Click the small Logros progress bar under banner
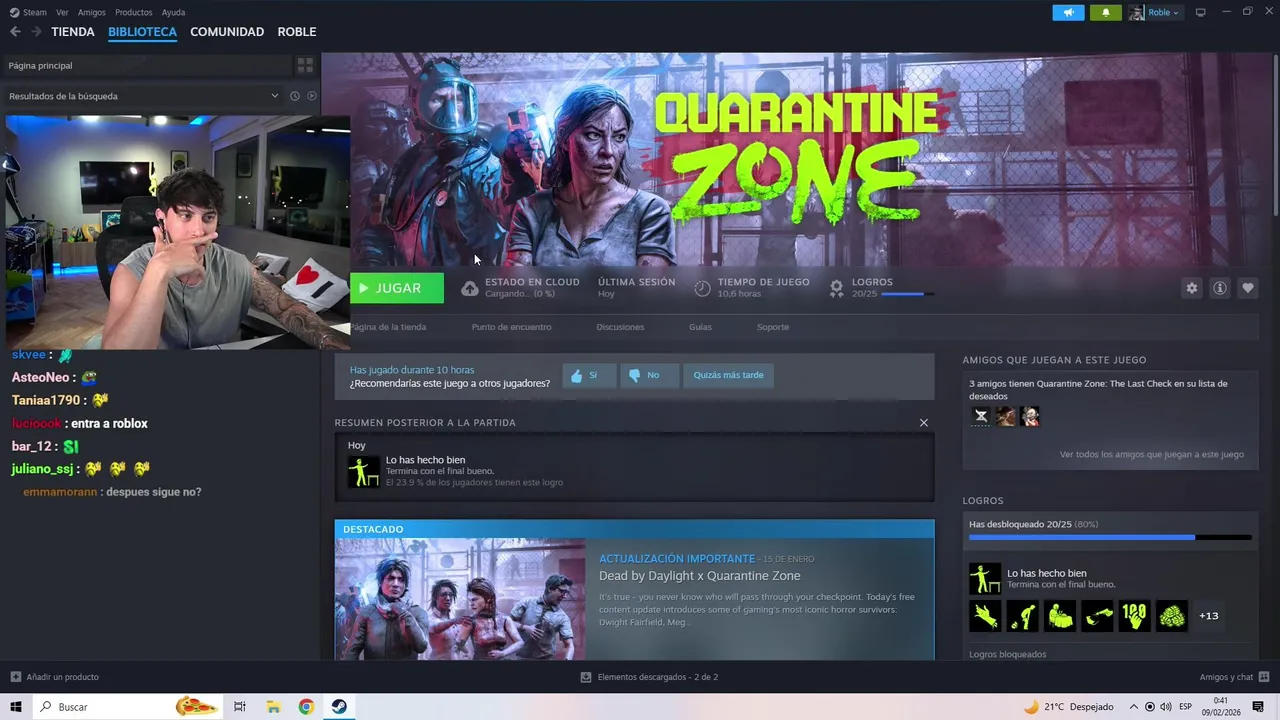Screen dimensions: 1280x720 [x=908, y=294]
